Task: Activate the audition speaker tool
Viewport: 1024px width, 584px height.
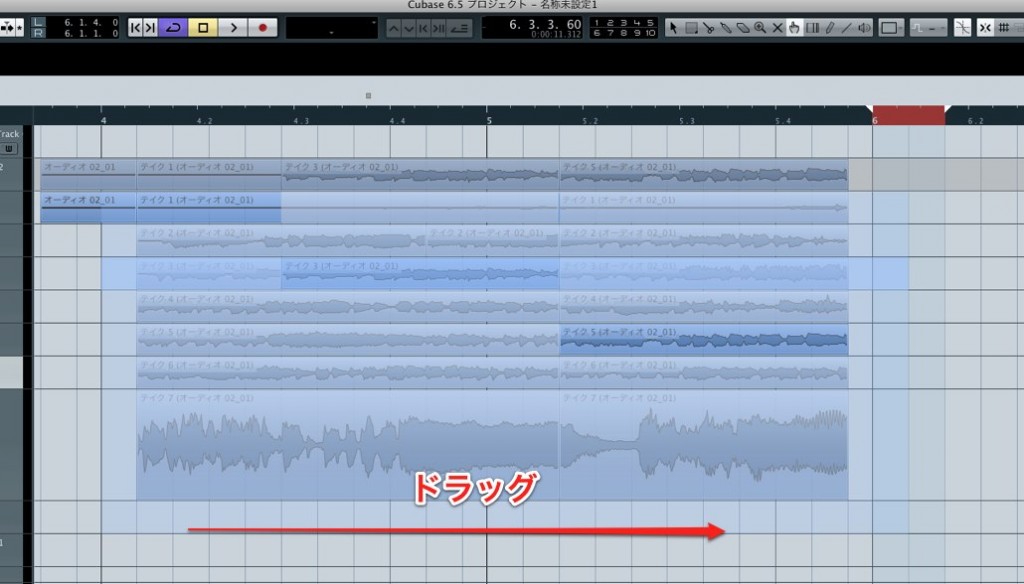Action: pyautogui.click(x=863, y=29)
